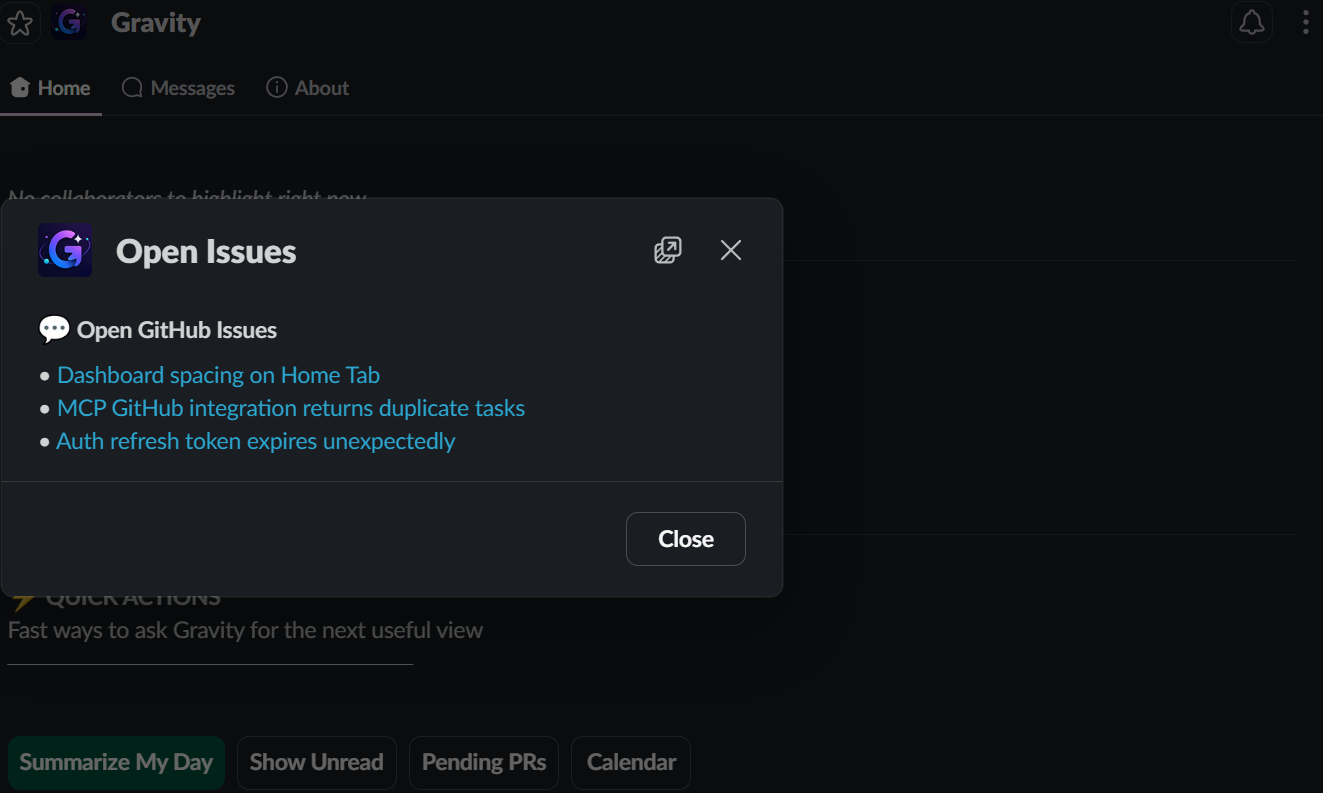
Task: Click the Close button in the modal
Action: pos(686,539)
